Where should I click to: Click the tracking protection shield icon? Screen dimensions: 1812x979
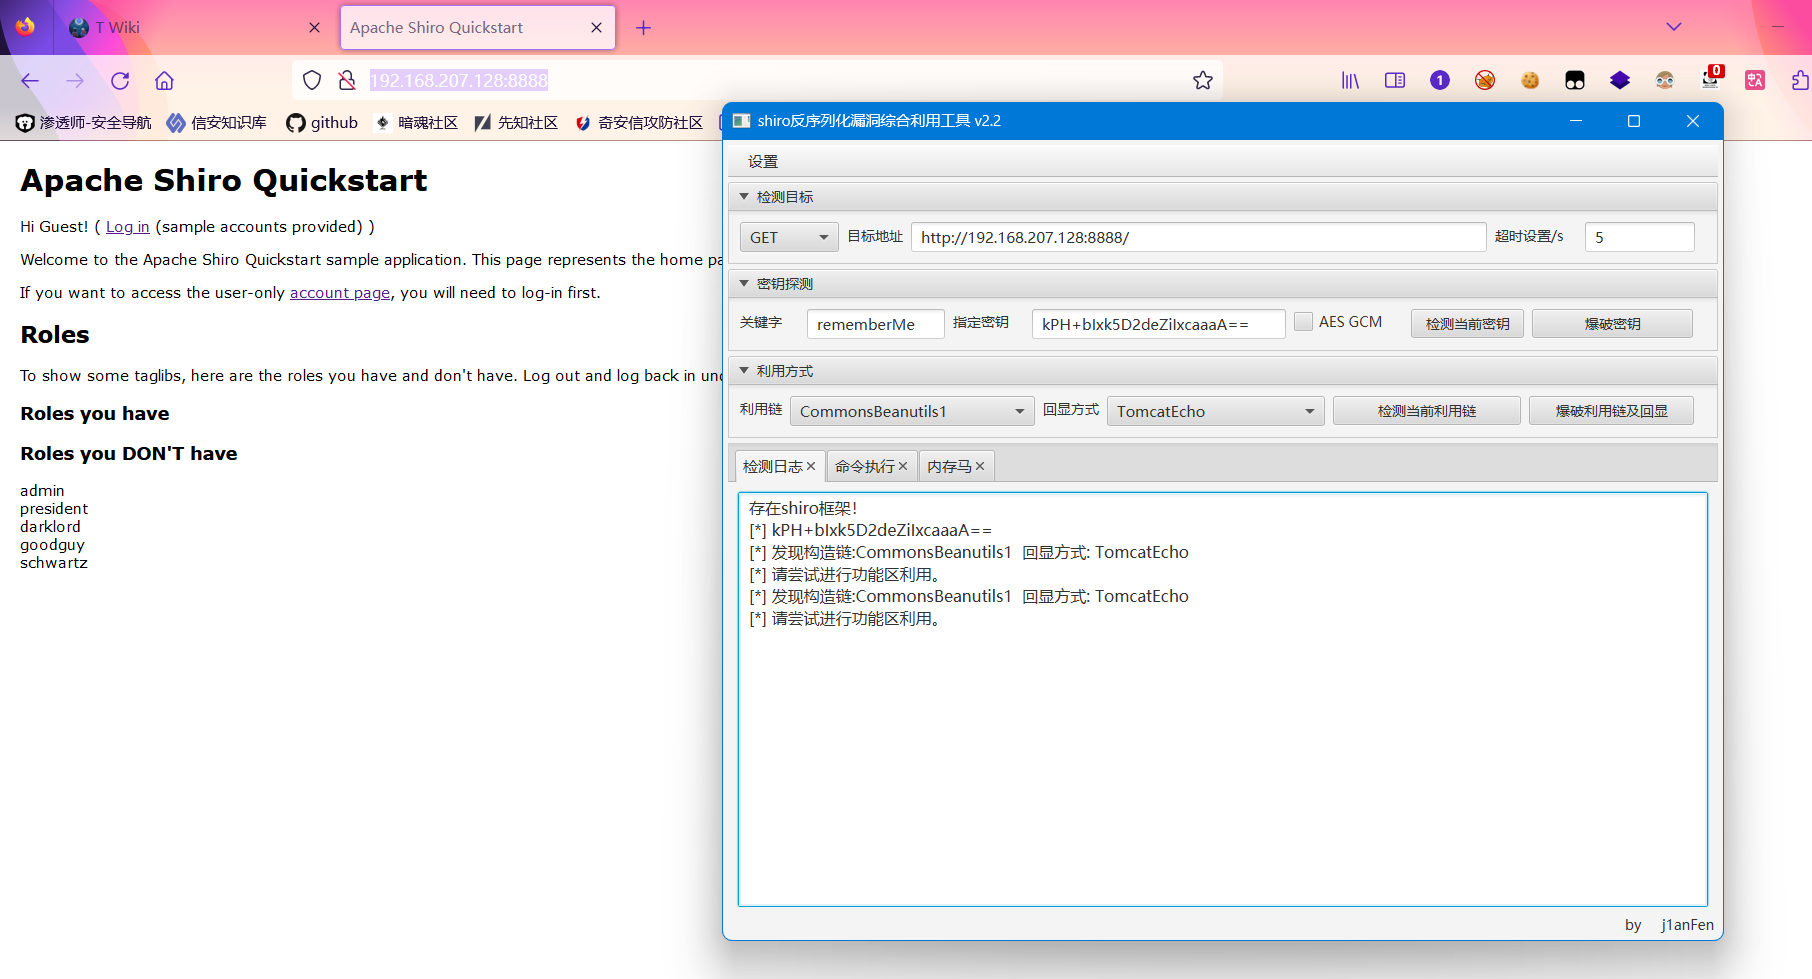tap(312, 80)
